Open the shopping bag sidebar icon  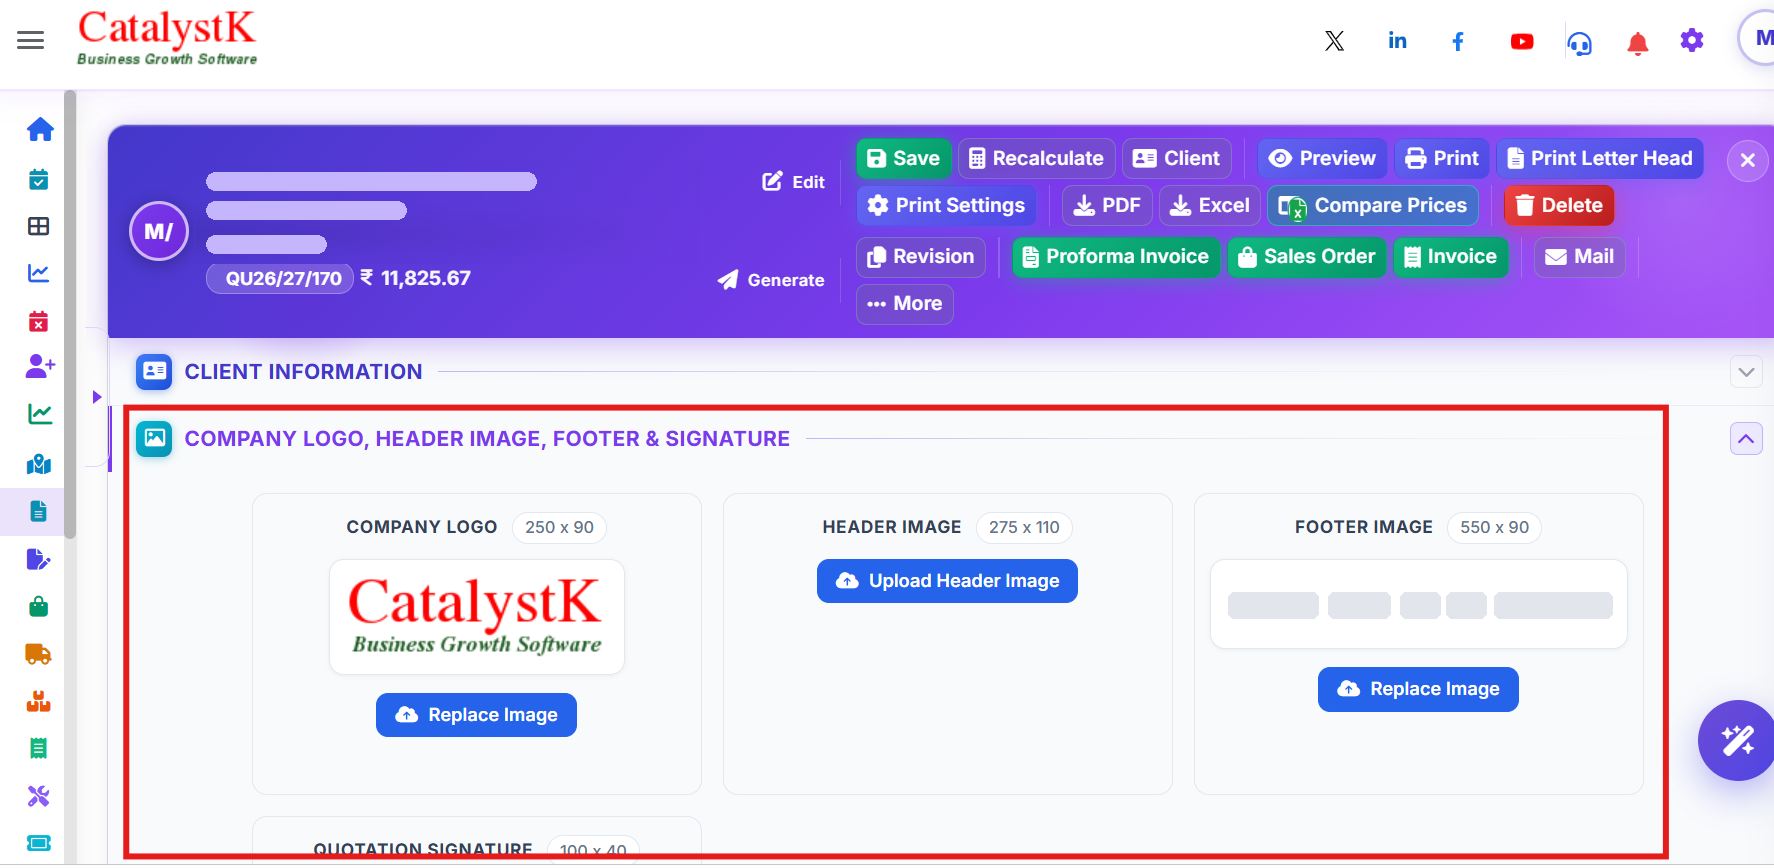[x=39, y=607]
